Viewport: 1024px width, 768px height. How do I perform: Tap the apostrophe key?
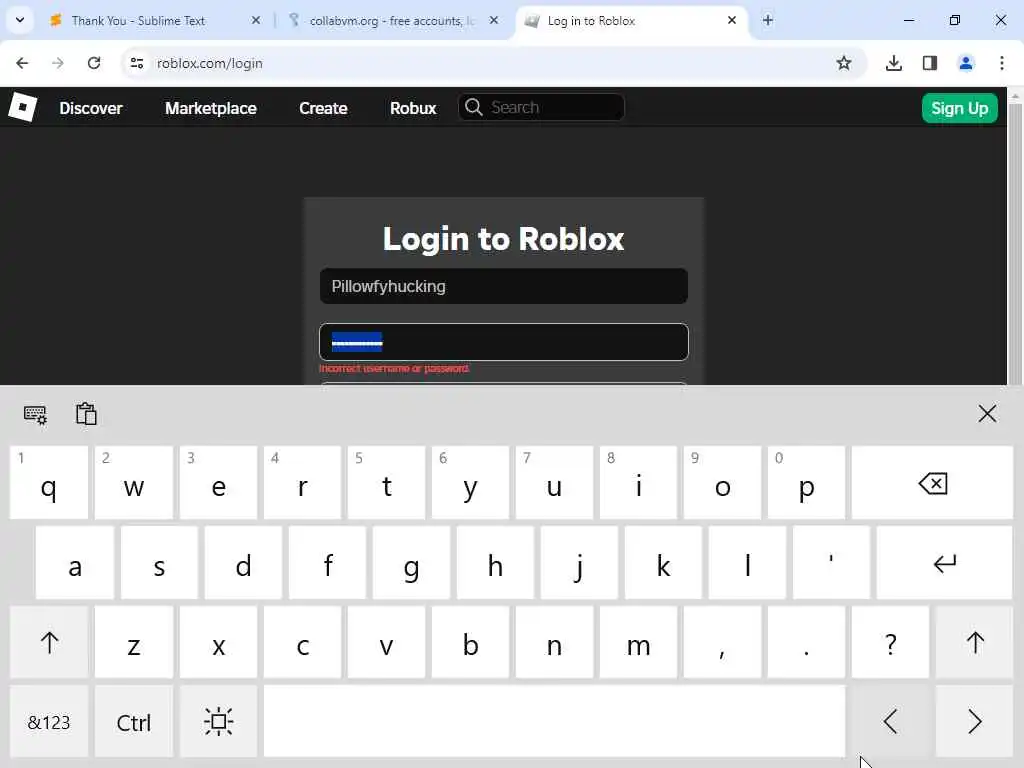[831, 562]
